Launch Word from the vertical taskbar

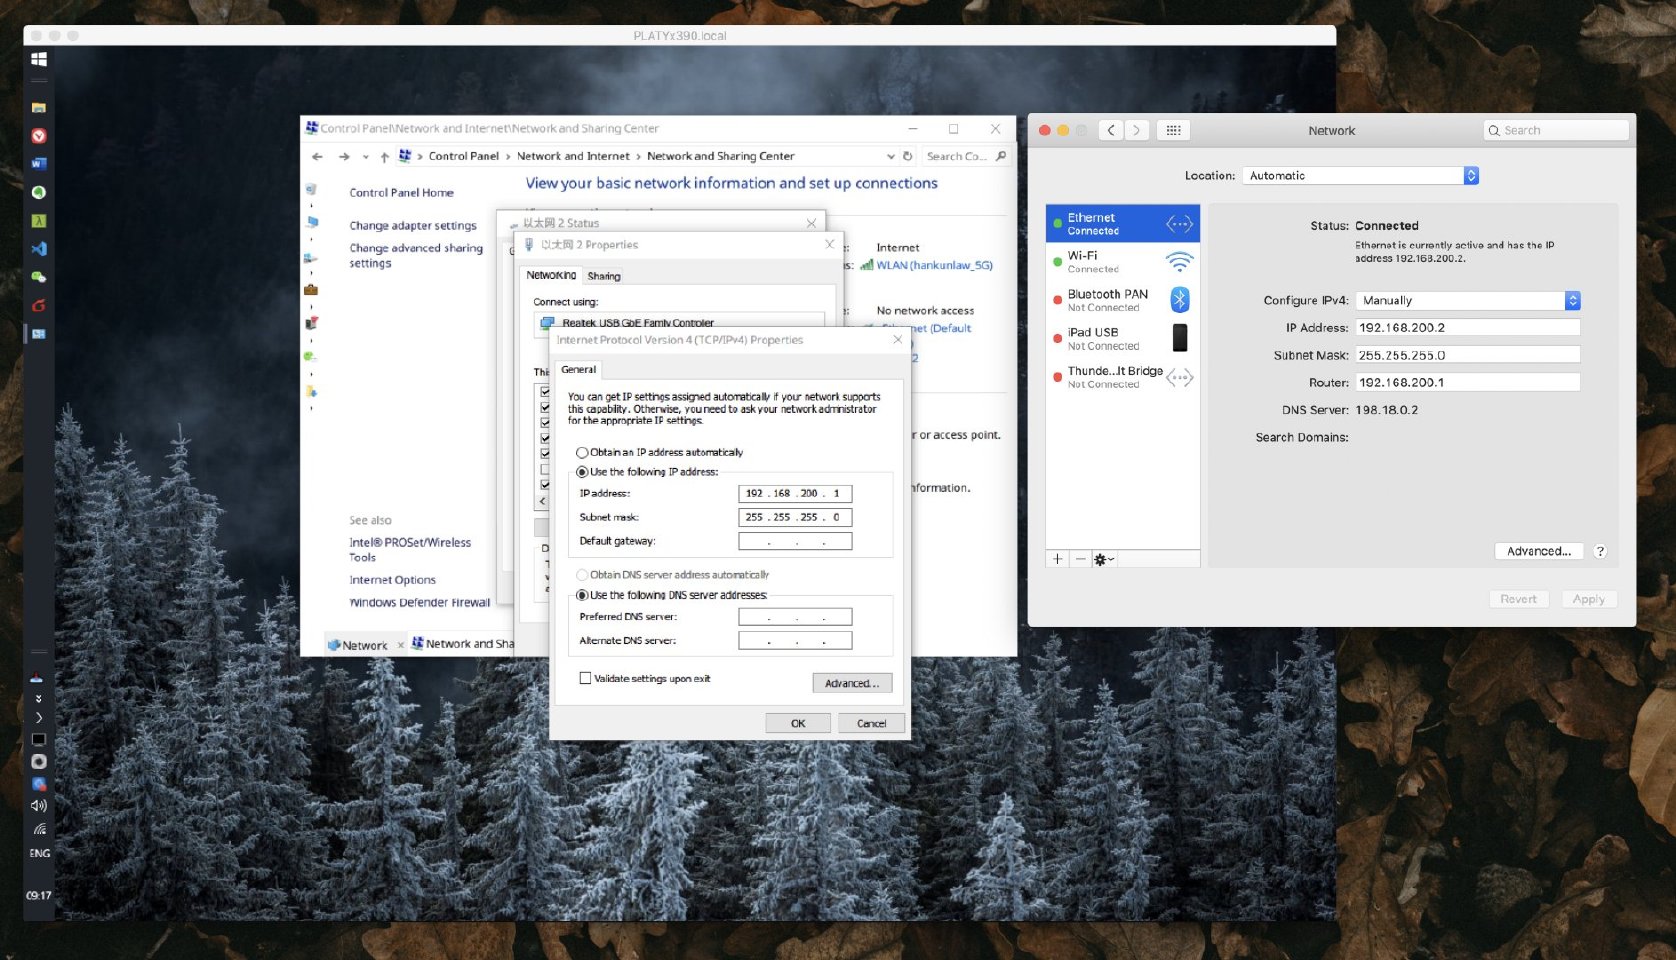(x=39, y=164)
